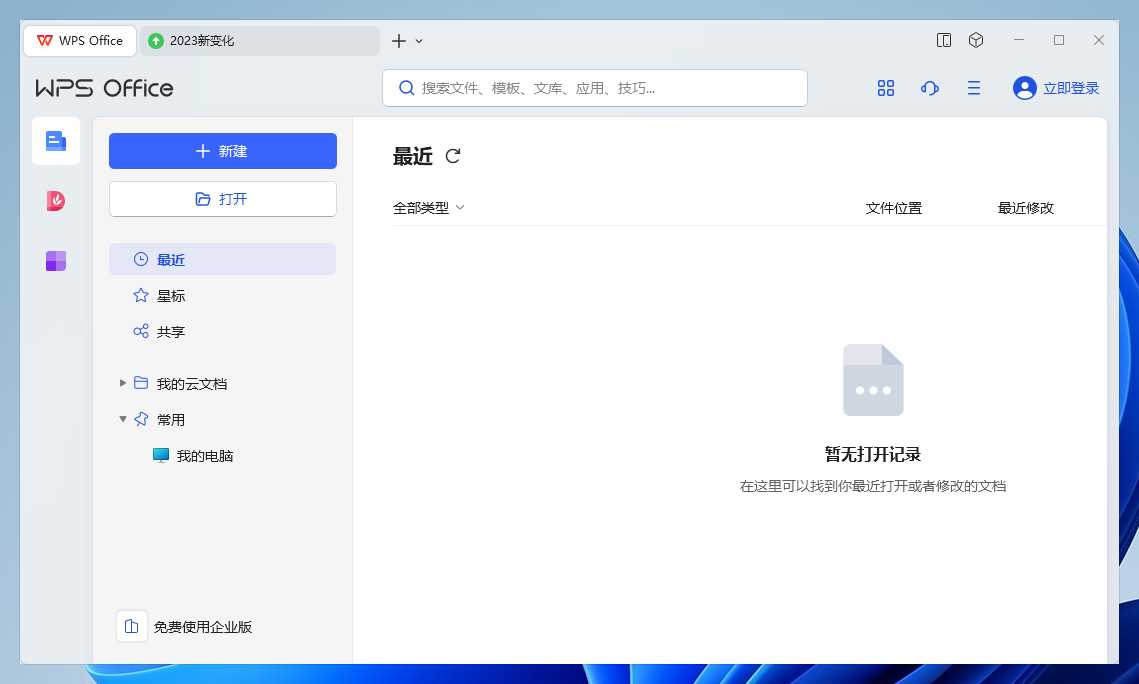Minimize the WPS Office window
The image size is (1139, 684).
(x=1019, y=41)
